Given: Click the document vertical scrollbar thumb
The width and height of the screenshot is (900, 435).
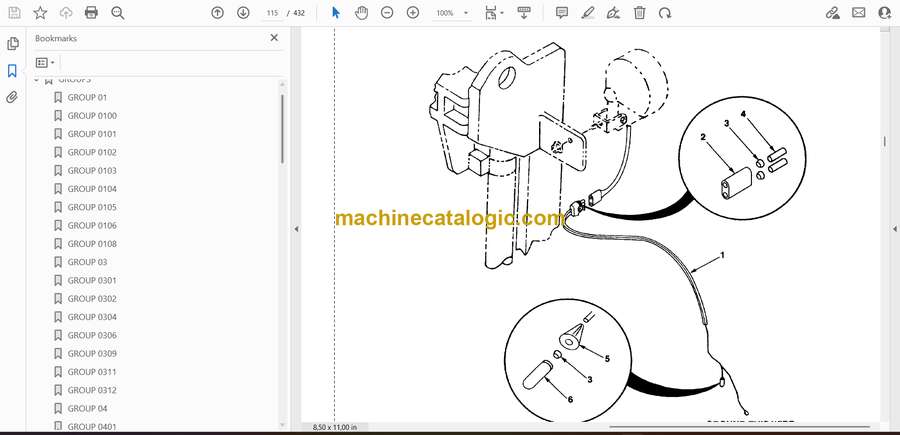Looking at the screenshot, I should pyautogui.click(x=885, y=142).
